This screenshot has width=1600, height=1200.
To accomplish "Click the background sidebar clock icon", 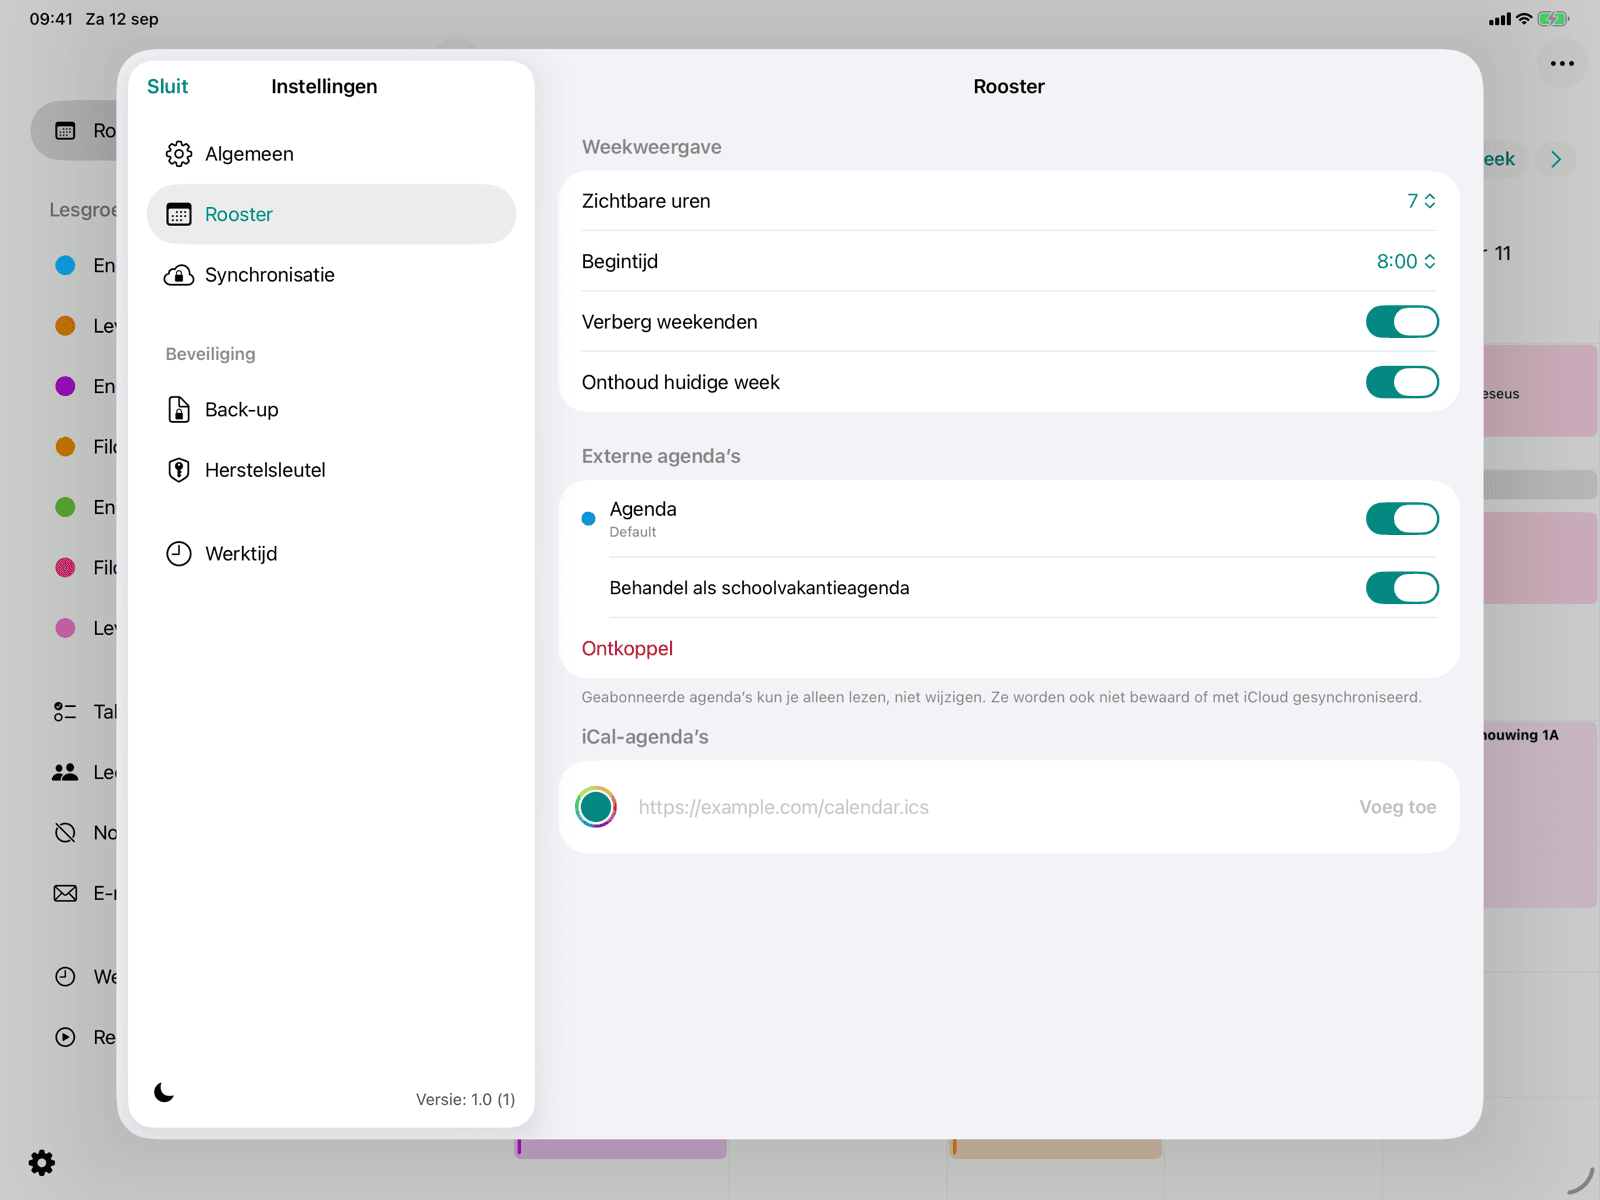I will tap(65, 977).
